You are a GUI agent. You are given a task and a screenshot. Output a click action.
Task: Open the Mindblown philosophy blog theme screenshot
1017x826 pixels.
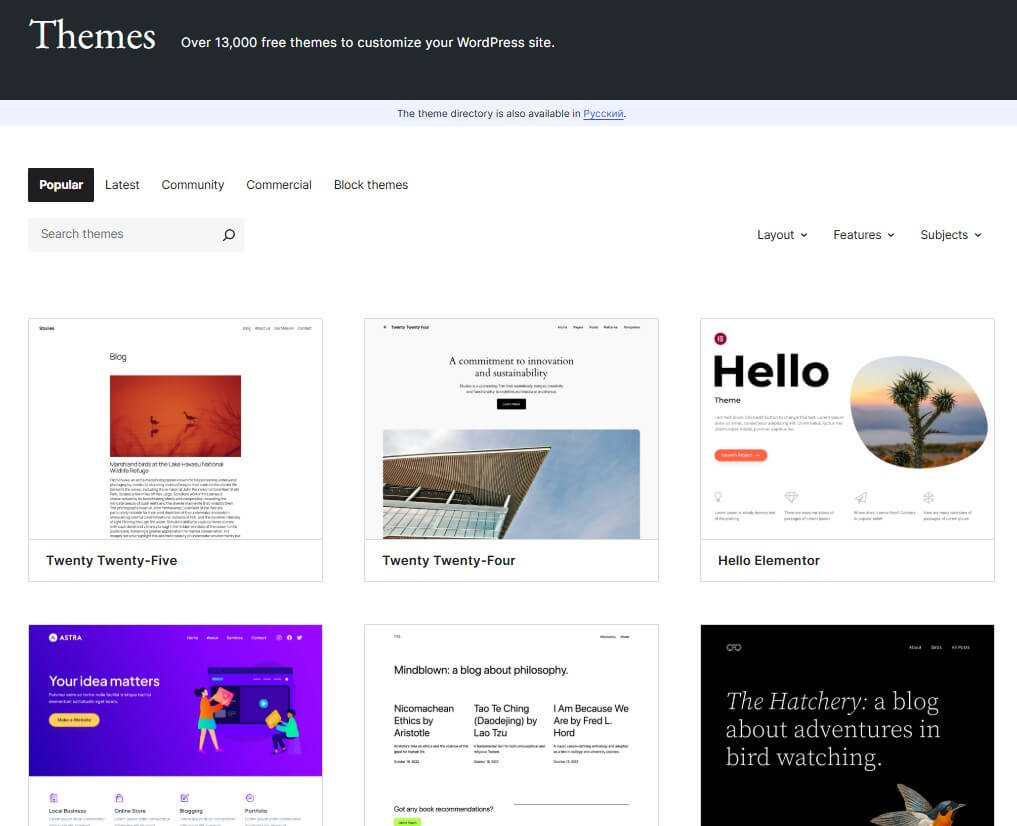(x=511, y=725)
